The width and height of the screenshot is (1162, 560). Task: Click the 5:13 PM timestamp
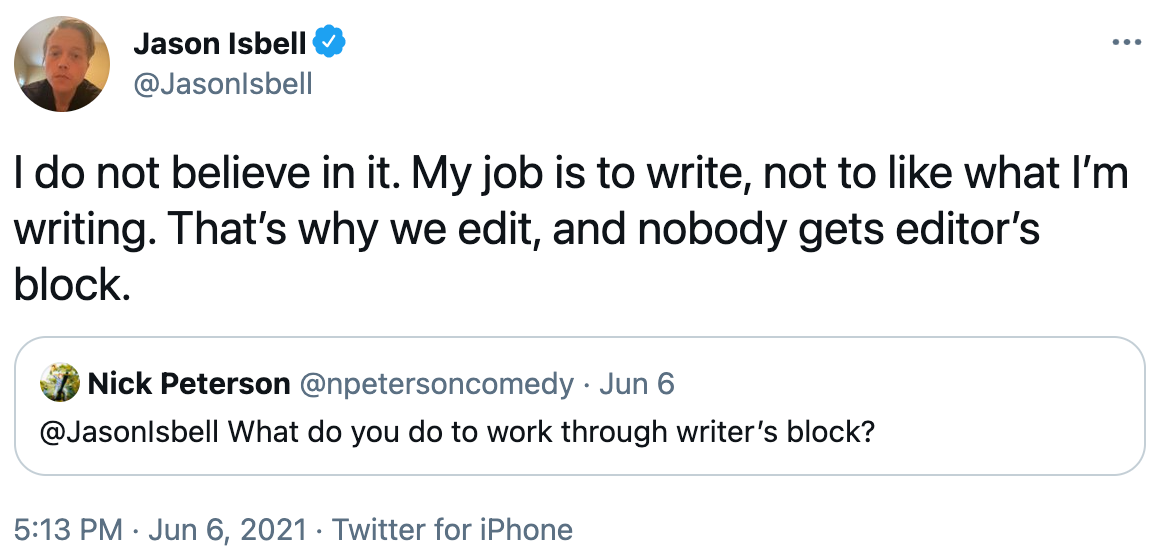[x=68, y=529]
